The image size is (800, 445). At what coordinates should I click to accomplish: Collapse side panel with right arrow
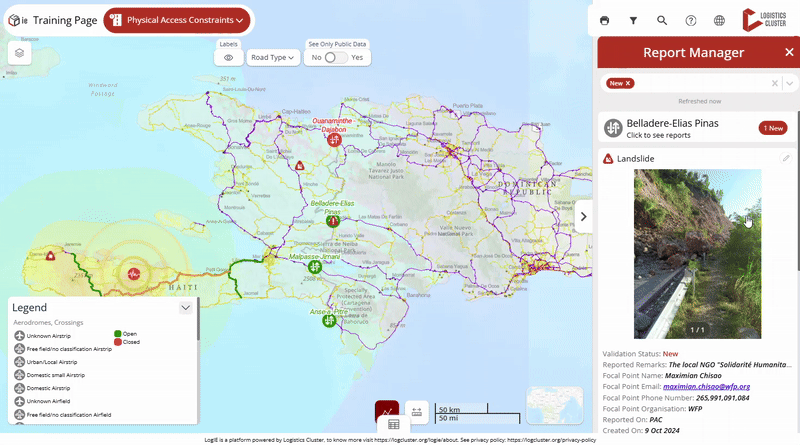584,216
